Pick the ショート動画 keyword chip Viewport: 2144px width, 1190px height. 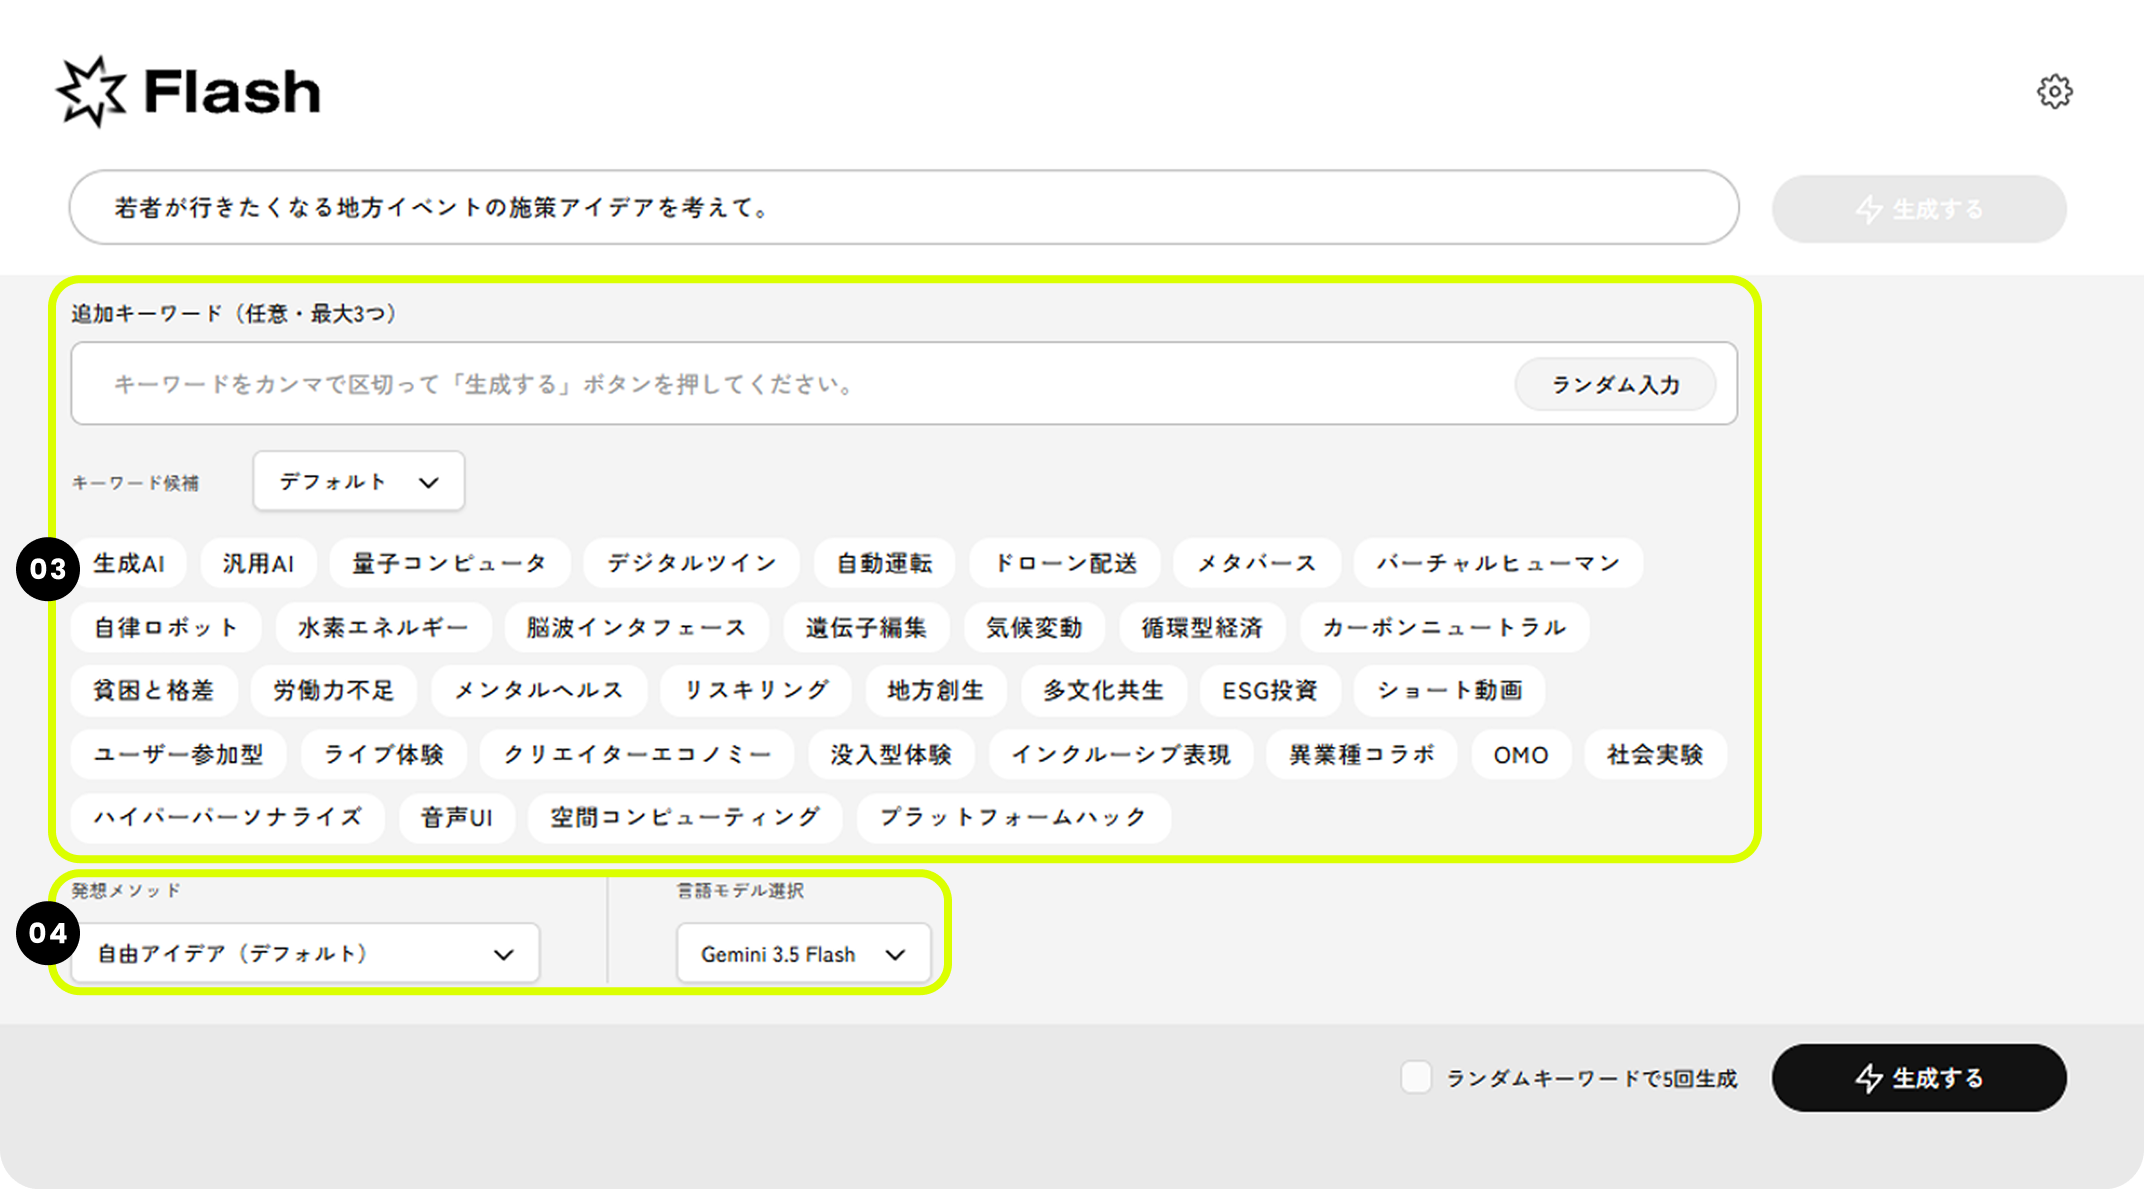pos(1449,691)
